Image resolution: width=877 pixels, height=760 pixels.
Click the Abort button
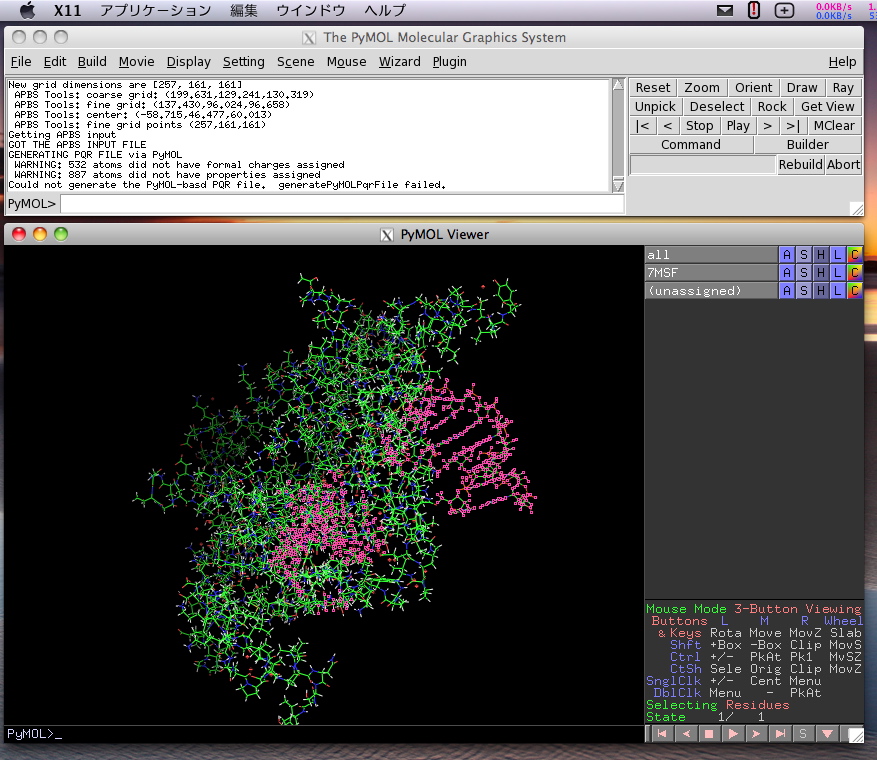pos(843,165)
